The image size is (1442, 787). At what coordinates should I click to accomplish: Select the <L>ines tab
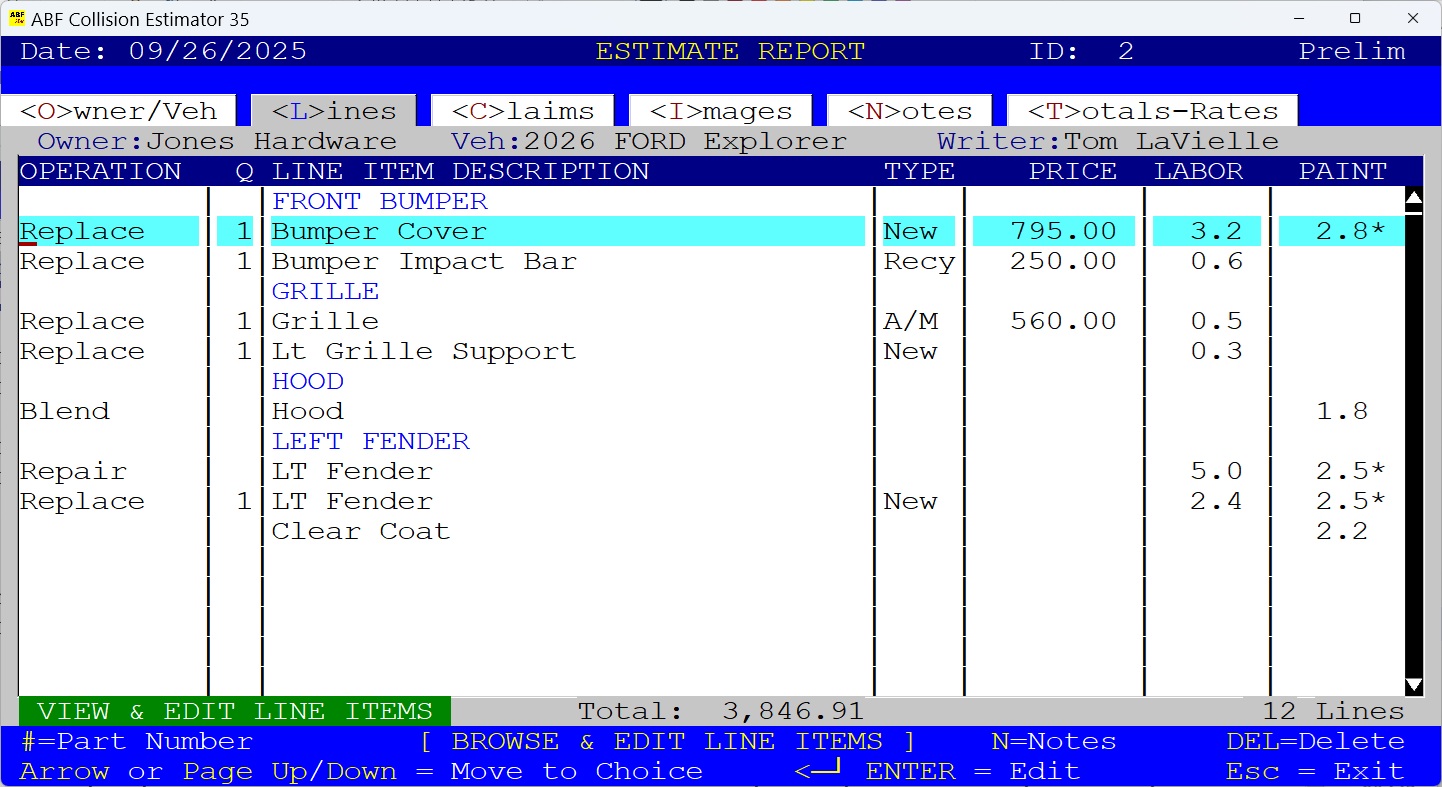click(333, 111)
